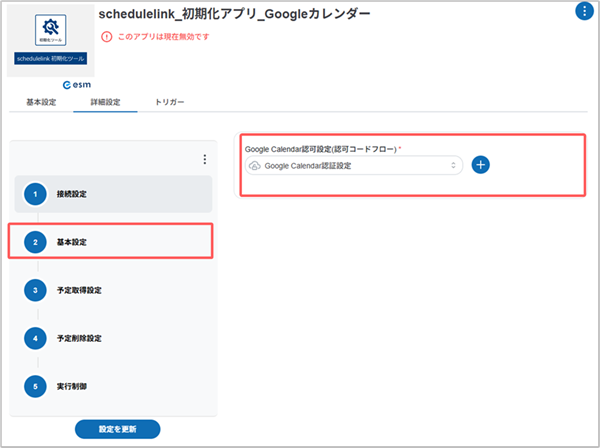Add a new Google Calendar authorization setting
This screenshot has height=448, width=600.
pyautogui.click(x=480, y=165)
